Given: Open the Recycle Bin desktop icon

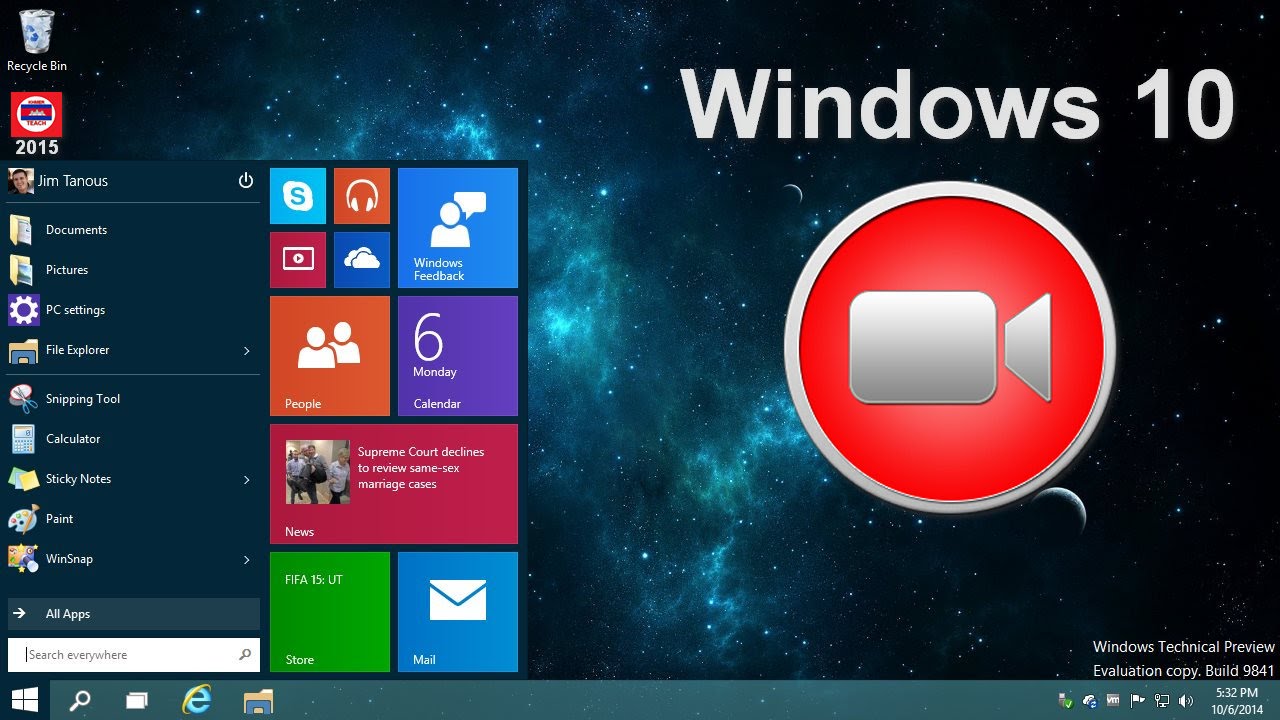Looking at the screenshot, I should pyautogui.click(x=37, y=40).
